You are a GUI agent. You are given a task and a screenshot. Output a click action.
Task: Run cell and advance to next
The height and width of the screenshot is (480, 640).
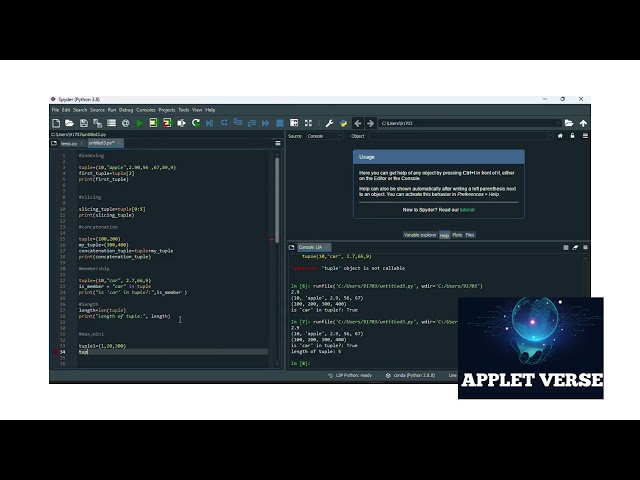167,123
